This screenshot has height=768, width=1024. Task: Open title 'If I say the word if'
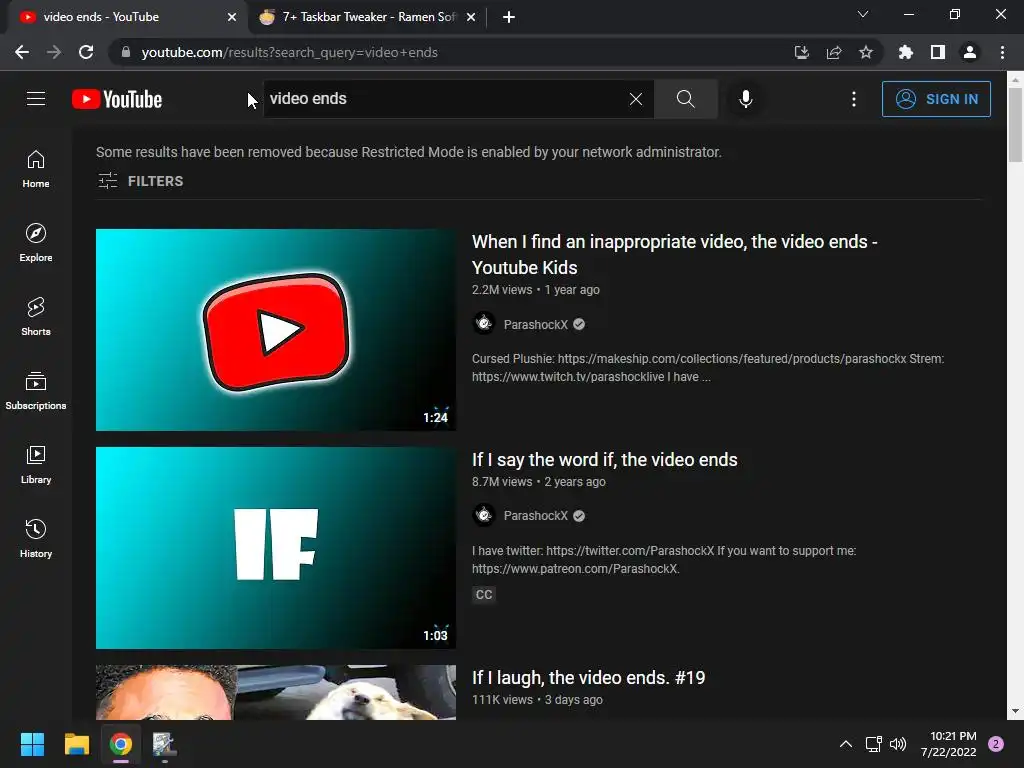tap(605, 460)
